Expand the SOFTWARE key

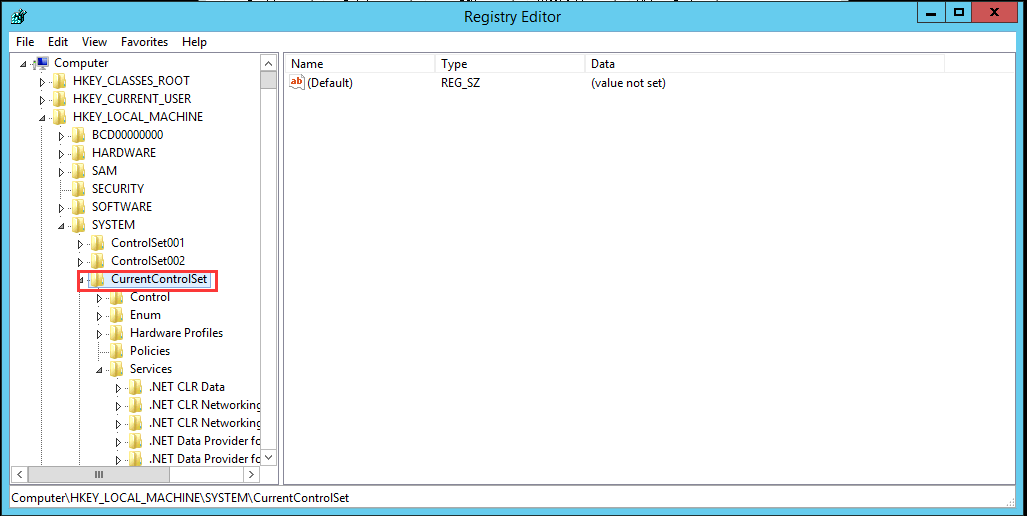click(x=62, y=207)
